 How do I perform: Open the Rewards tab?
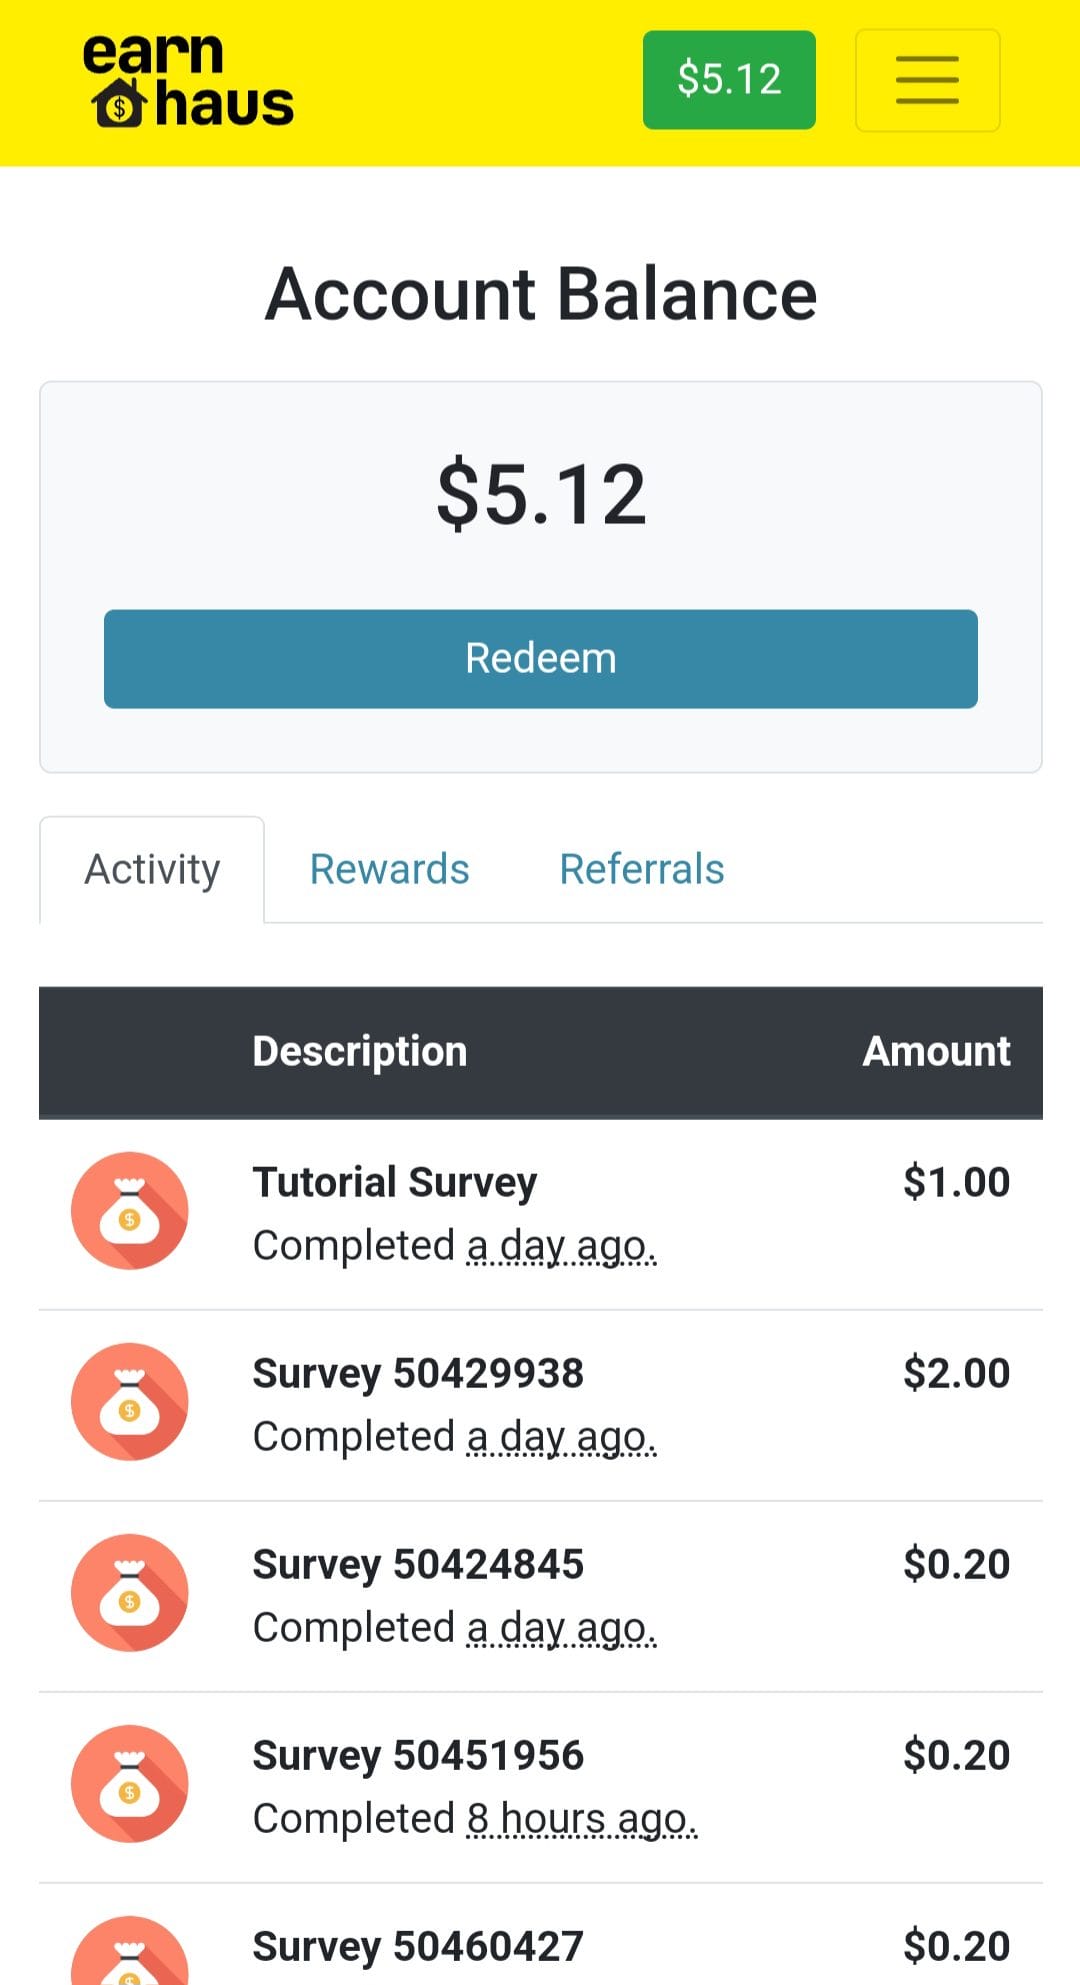[389, 869]
